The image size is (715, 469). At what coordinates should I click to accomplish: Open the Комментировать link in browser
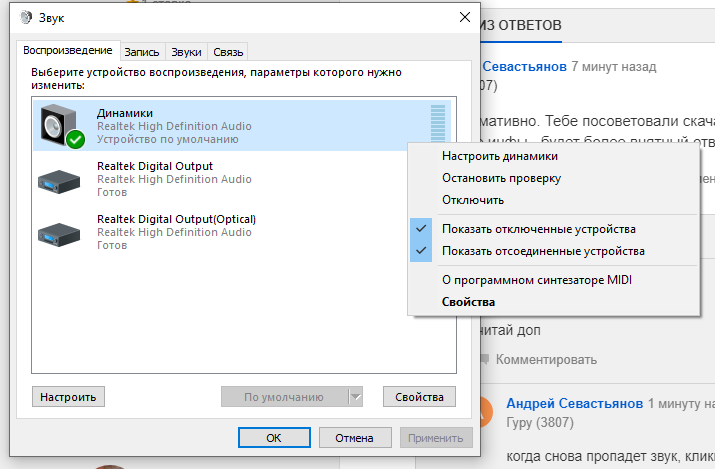click(x=546, y=359)
